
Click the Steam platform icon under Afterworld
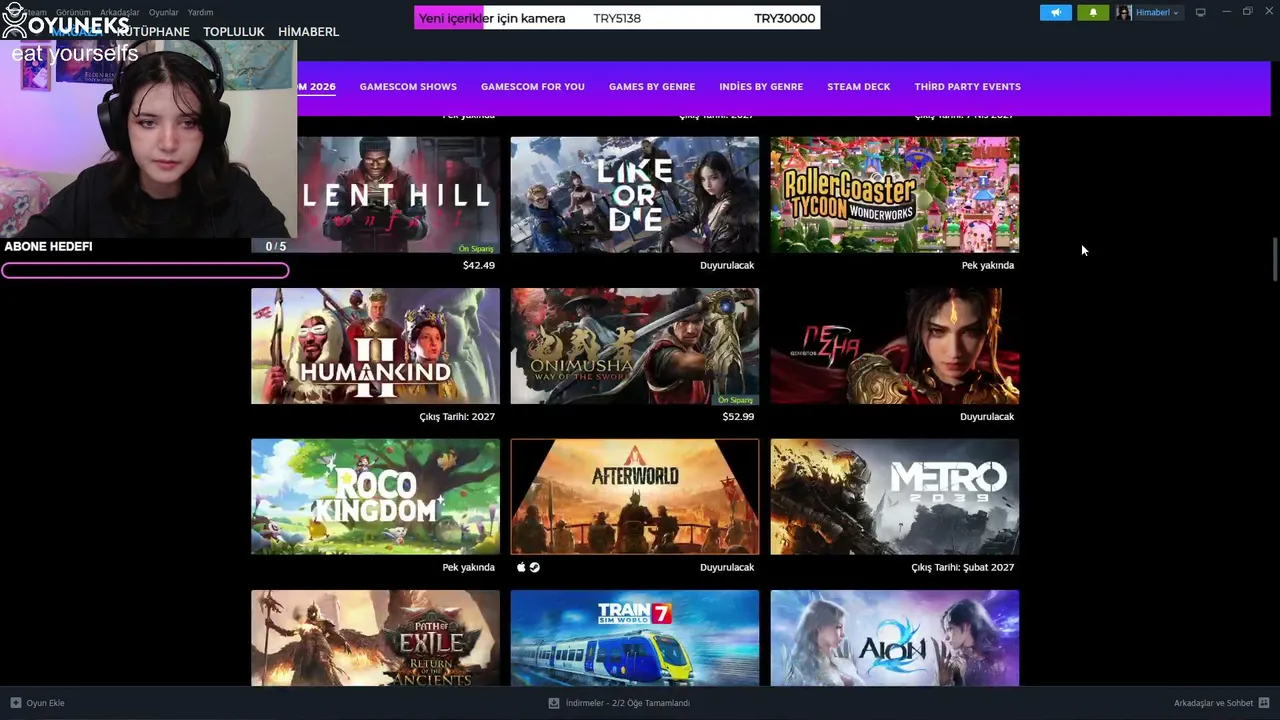click(534, 567)
